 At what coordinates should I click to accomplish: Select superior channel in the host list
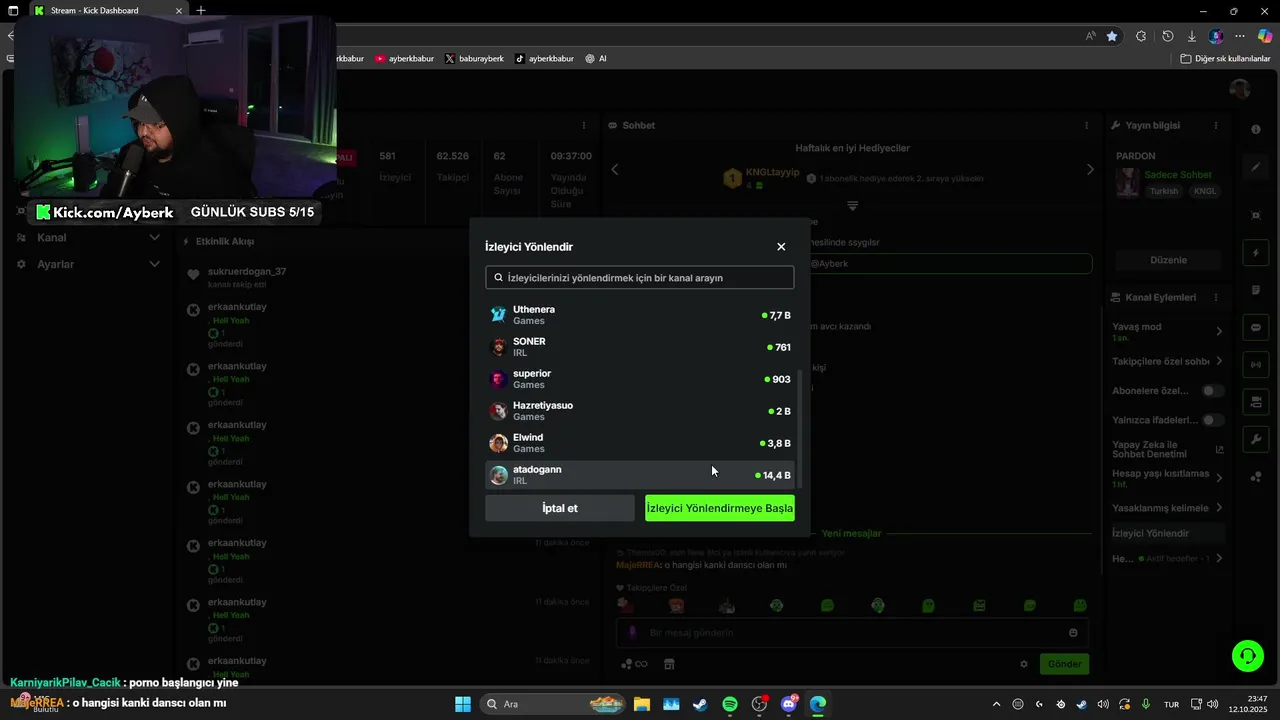pyautogui.click(x=640, y=379)
